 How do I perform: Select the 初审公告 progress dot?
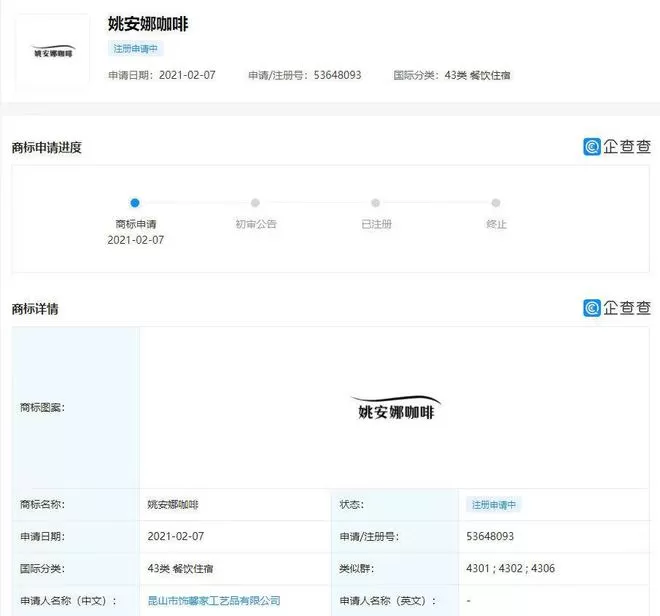[255, 203]
